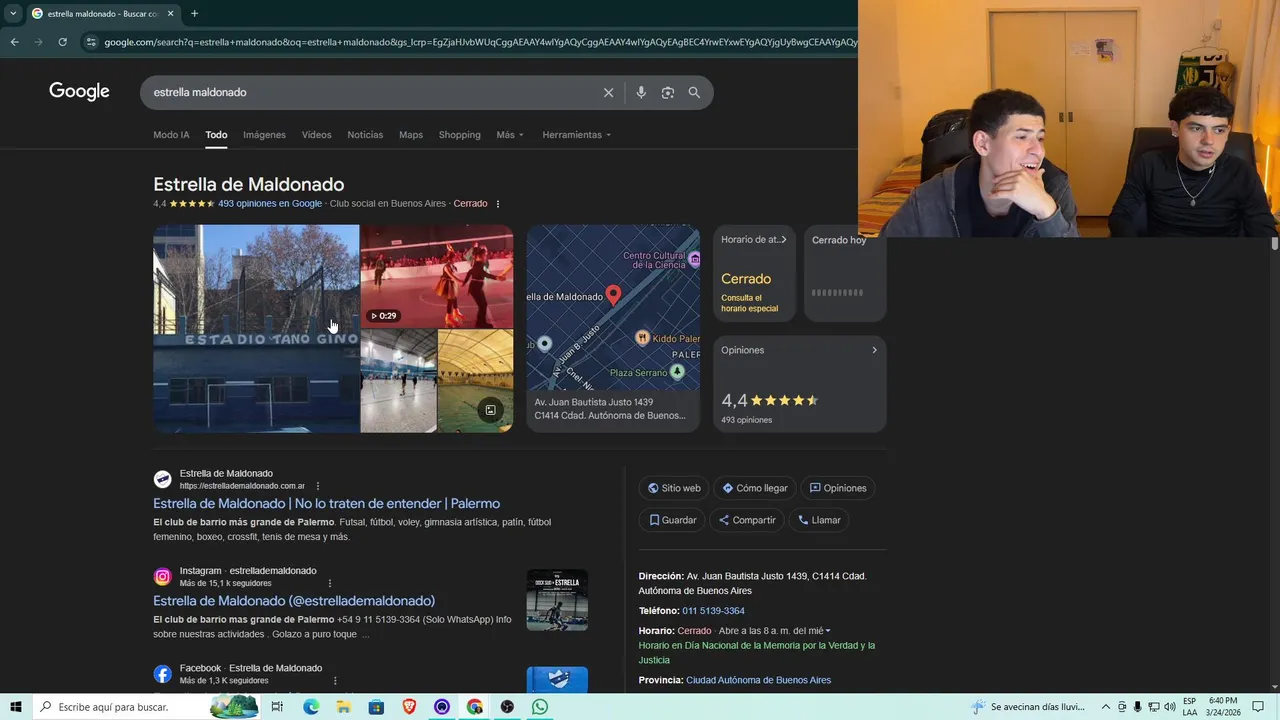Go back using browser back arrow

(x=14, y=42)
